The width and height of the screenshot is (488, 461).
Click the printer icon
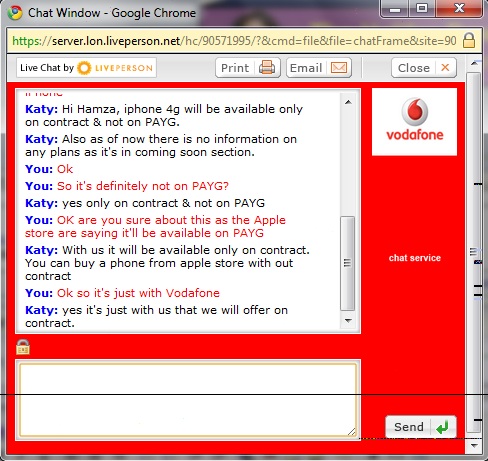click(267, 68)
